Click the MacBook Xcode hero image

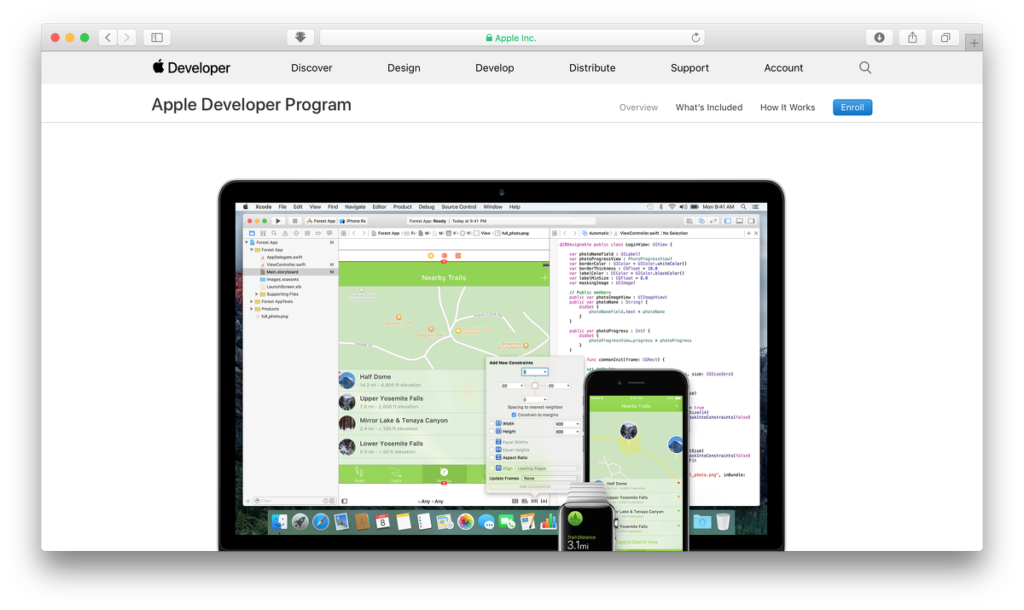(x=502, y=366)
